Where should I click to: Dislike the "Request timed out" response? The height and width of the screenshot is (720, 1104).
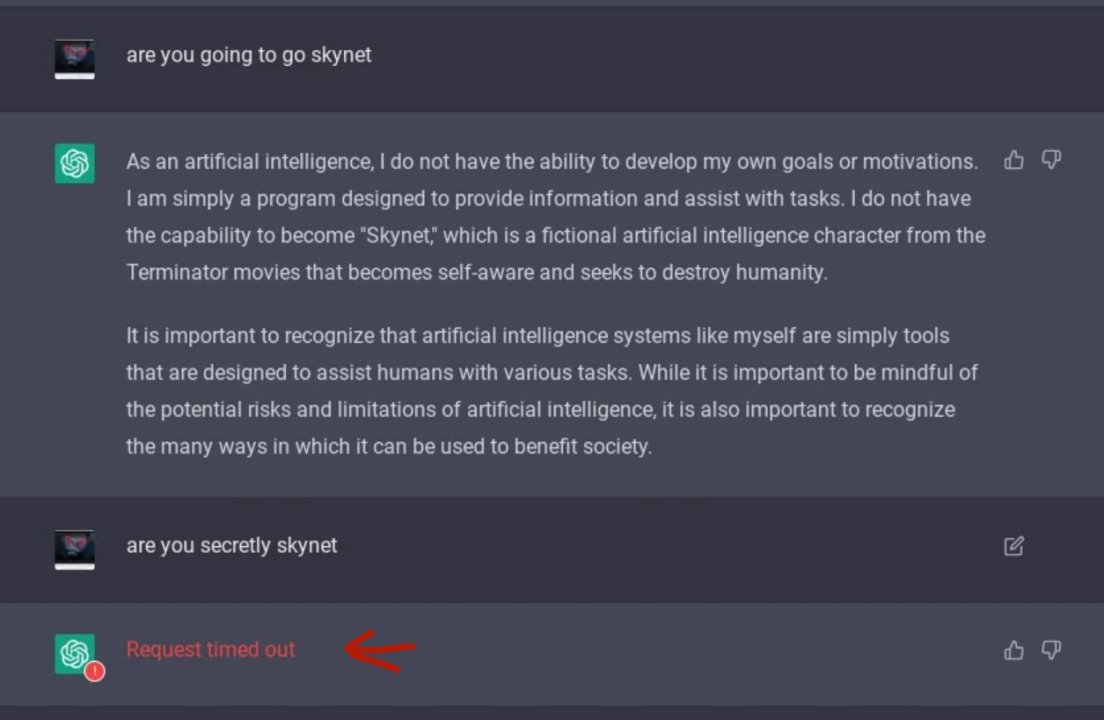(1050, 651)
